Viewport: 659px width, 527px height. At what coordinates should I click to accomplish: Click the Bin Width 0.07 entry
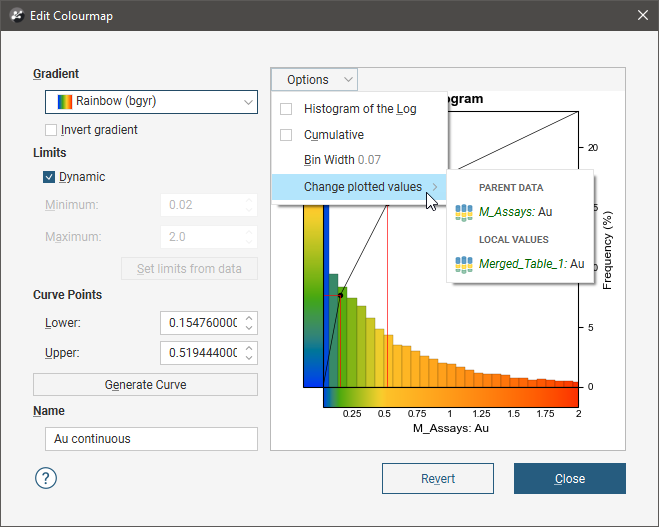(342, 160)
